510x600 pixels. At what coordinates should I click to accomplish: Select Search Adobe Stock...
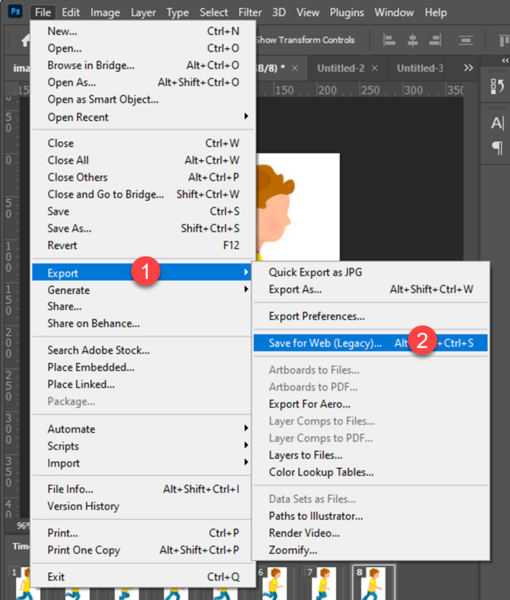pyautogui.click(x=142, y=350)
